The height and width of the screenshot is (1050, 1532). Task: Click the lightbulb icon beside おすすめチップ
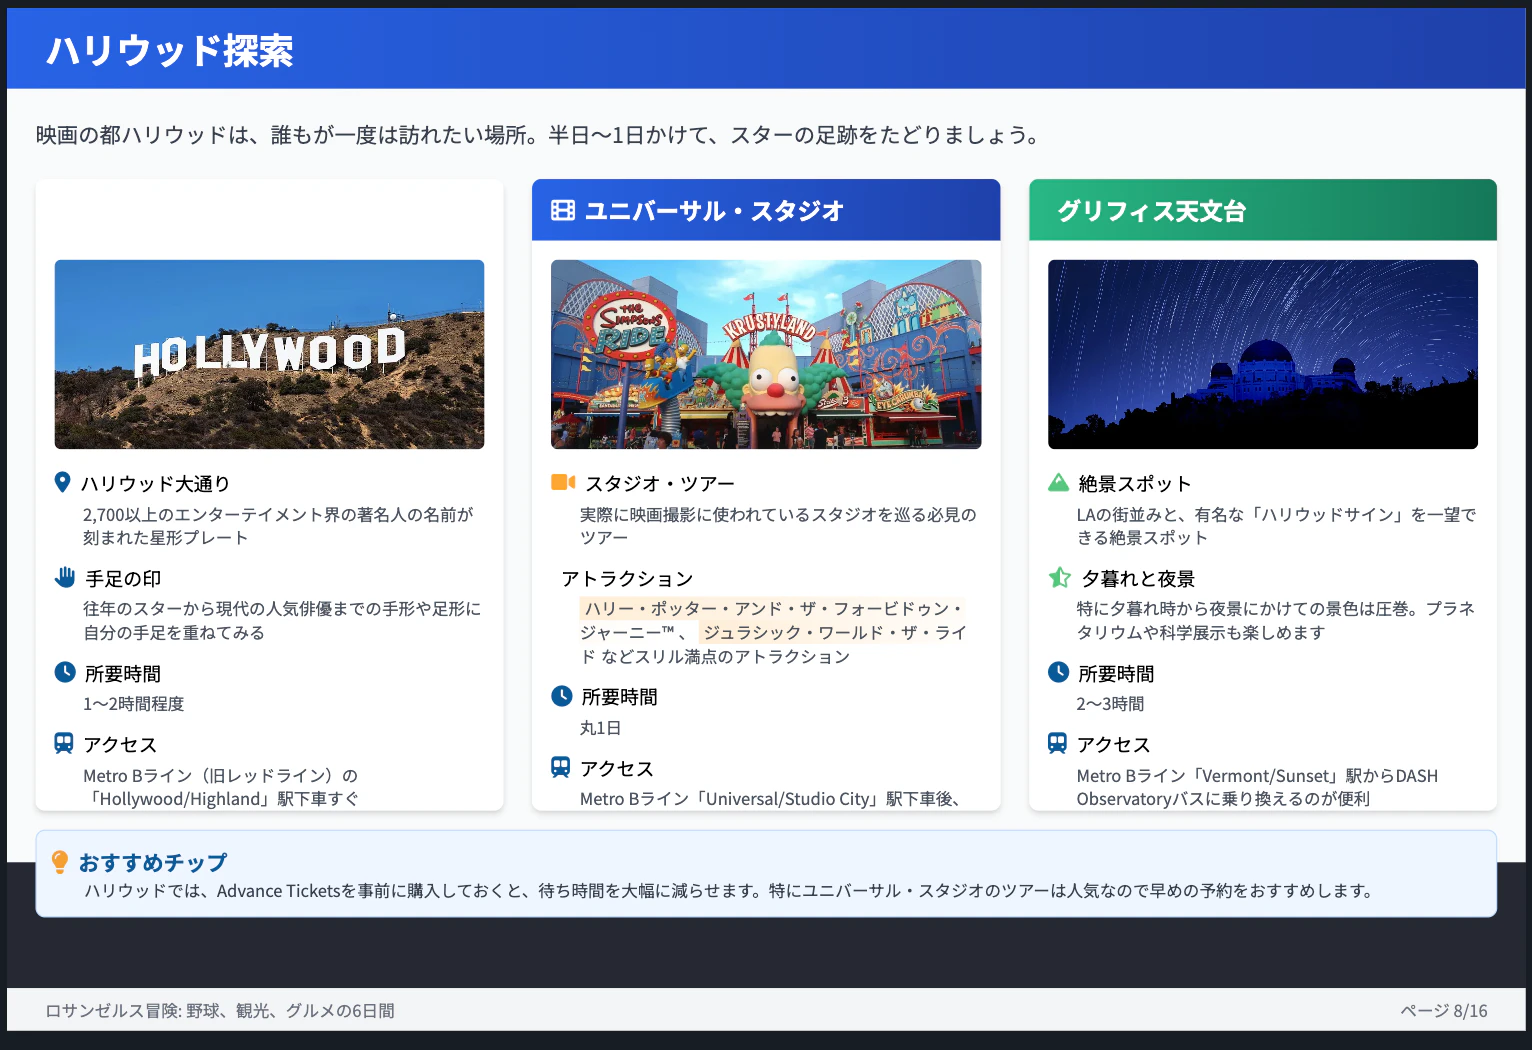click(60, 861)
